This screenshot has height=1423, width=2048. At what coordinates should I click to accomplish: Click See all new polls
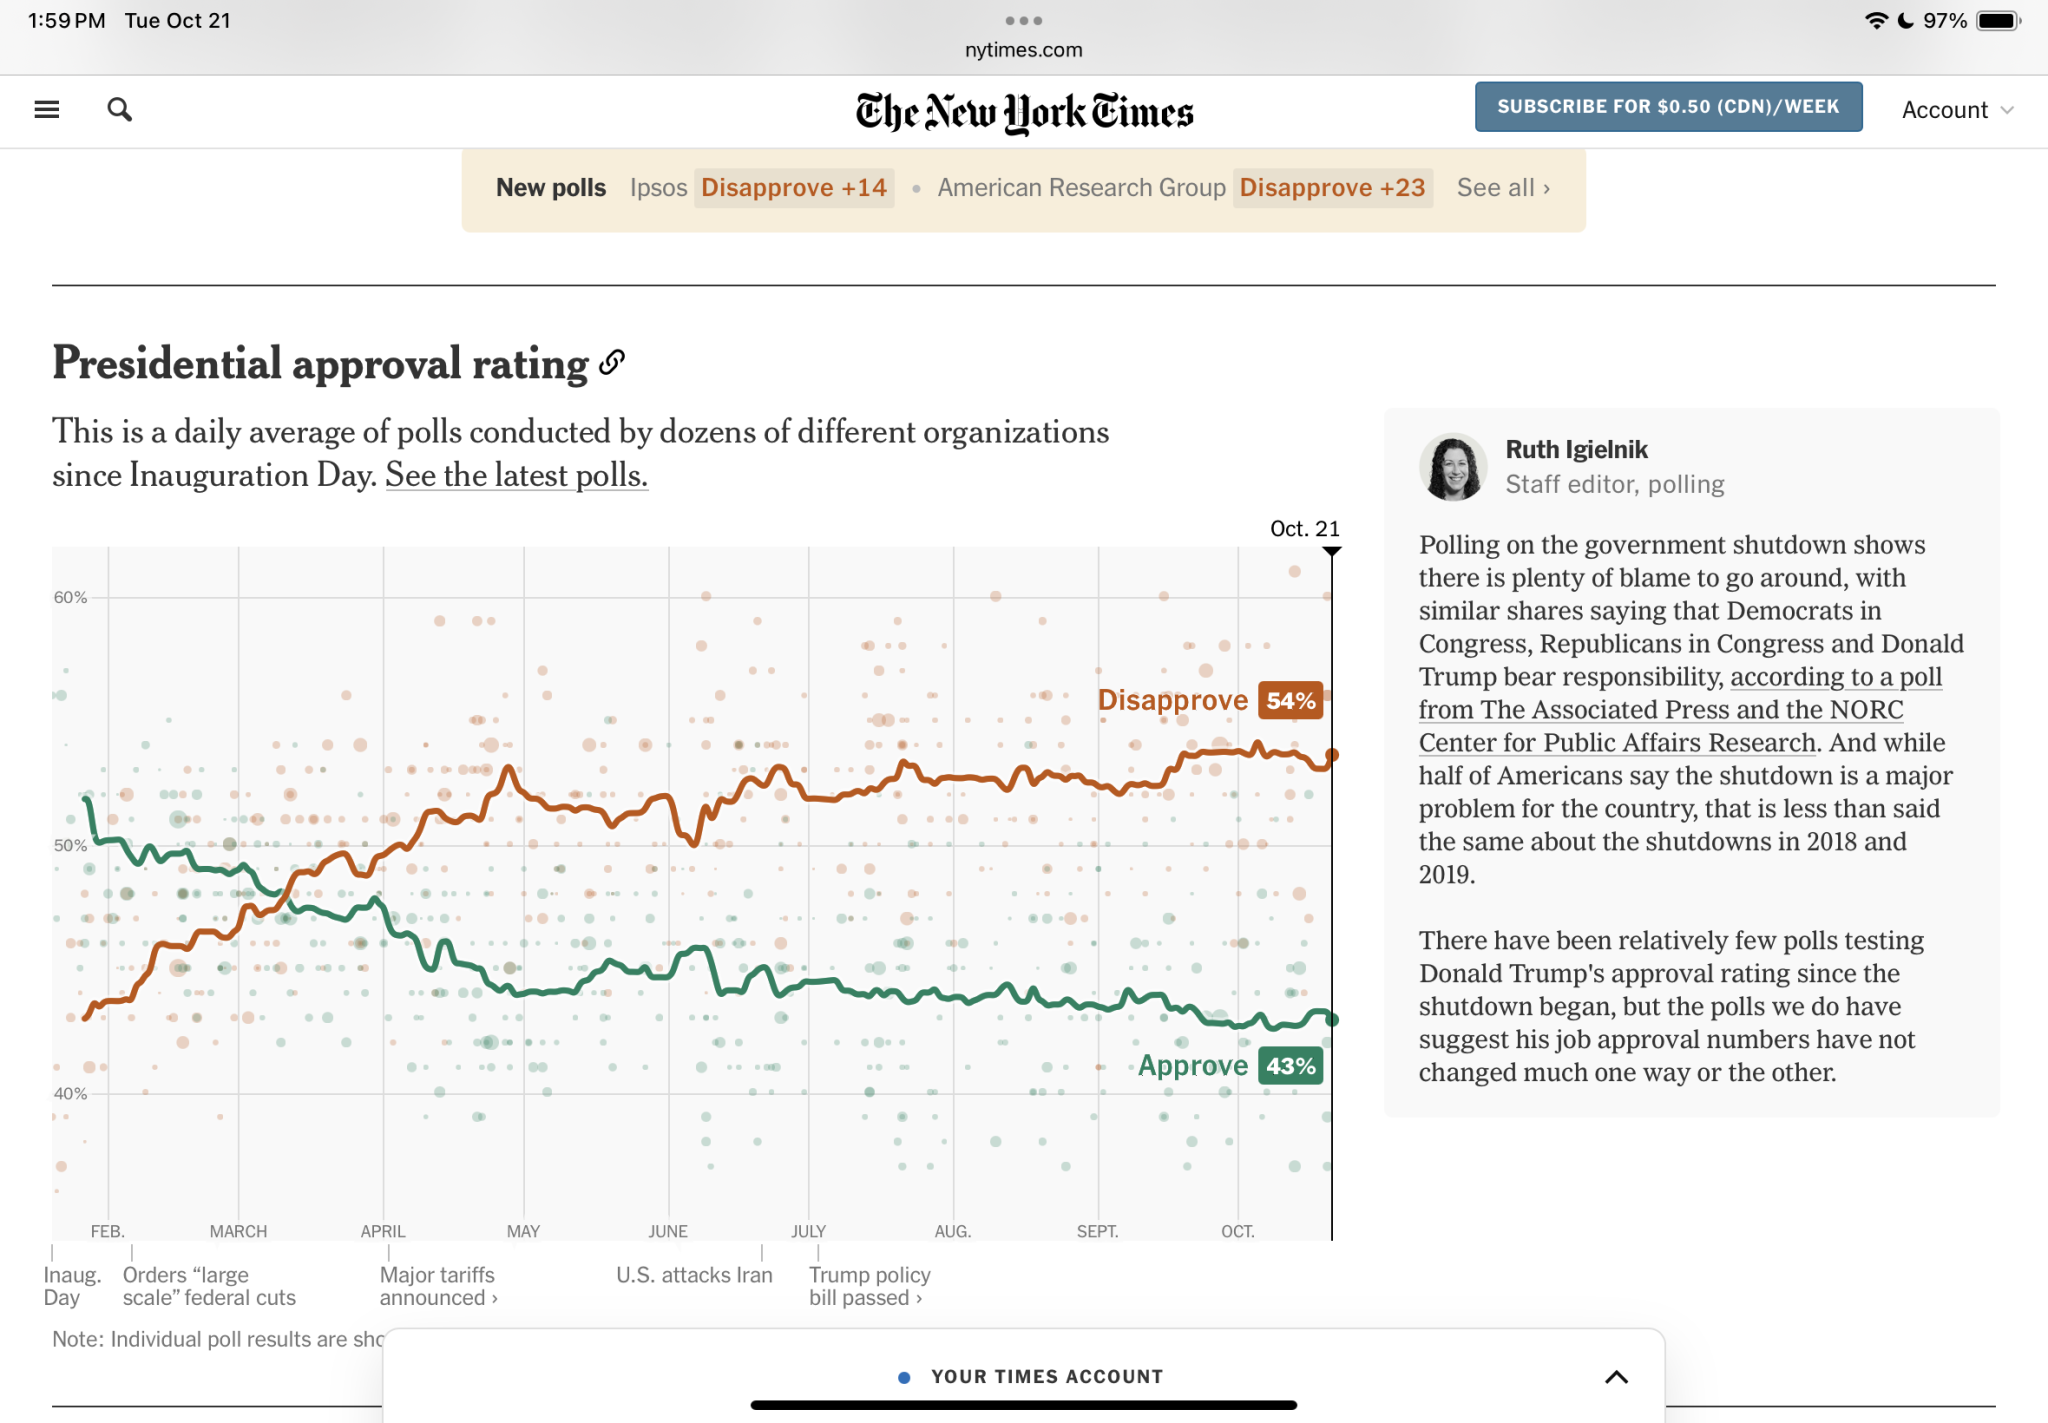[1503, 188]
